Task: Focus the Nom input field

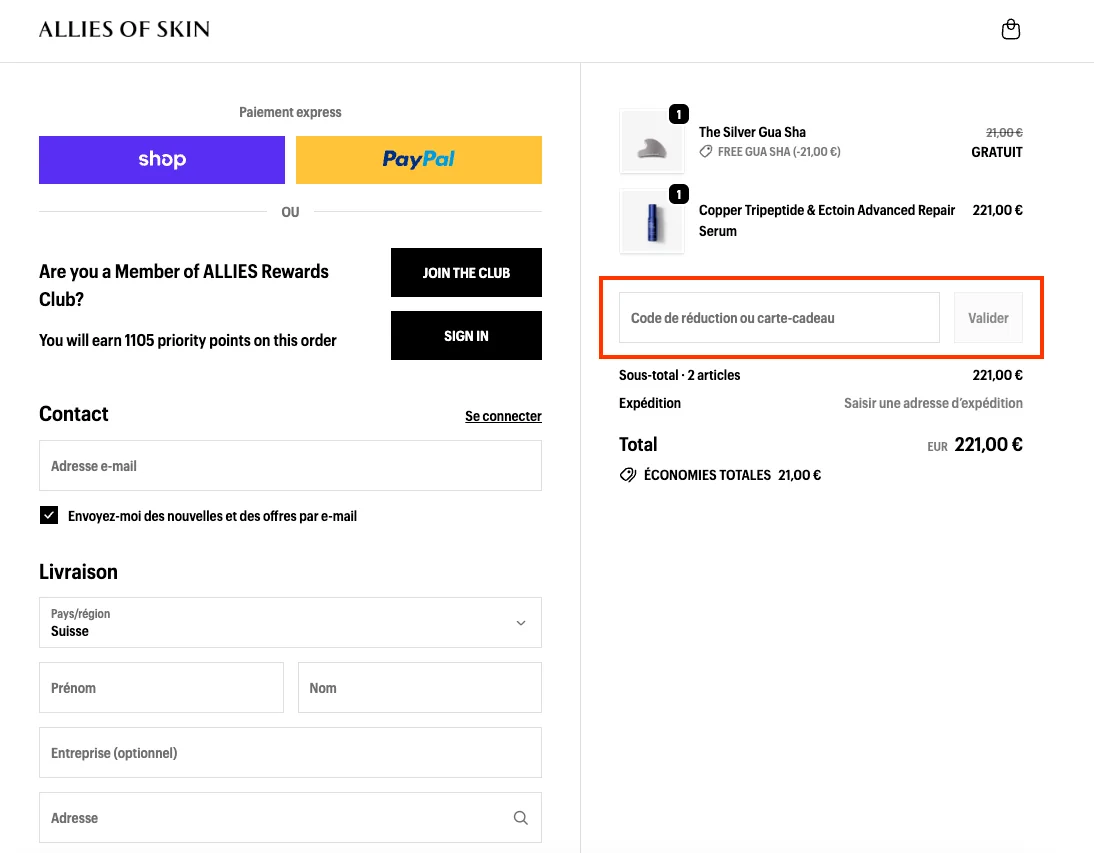Action: point(420,688)
